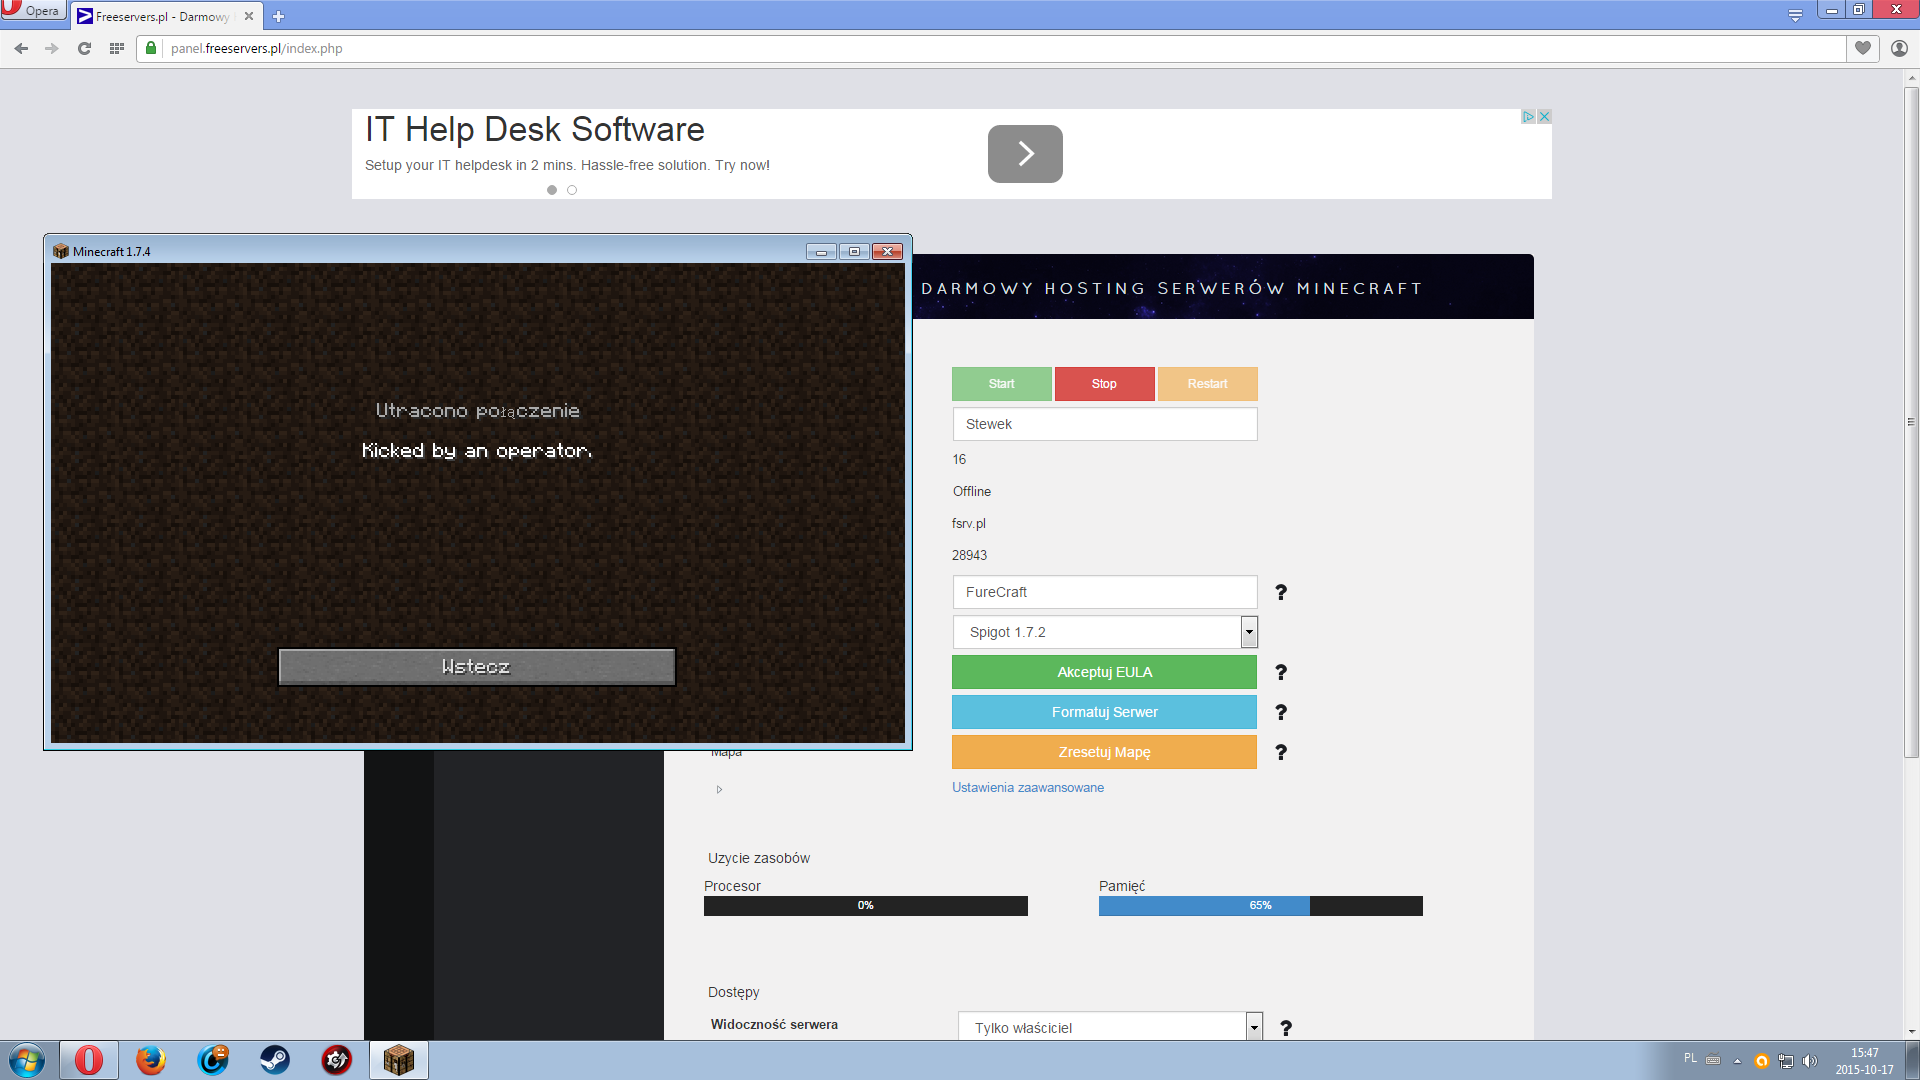This screenshot has width=1920, height=1080.
Task: Click the reload page icon in Opera
Action: (x=84, y=48)
